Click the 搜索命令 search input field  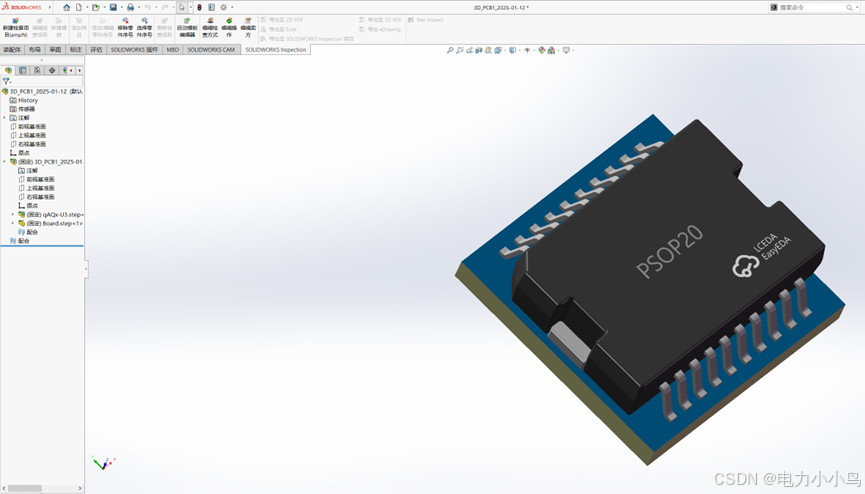click(814, 7)
